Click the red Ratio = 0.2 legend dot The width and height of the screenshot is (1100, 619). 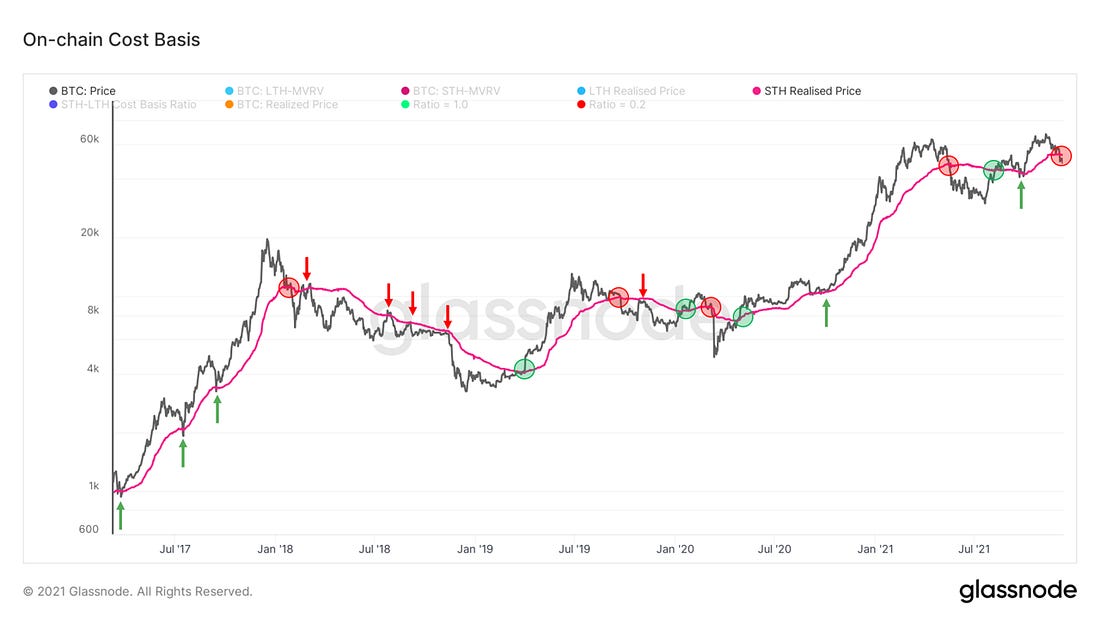pos(581,104)
